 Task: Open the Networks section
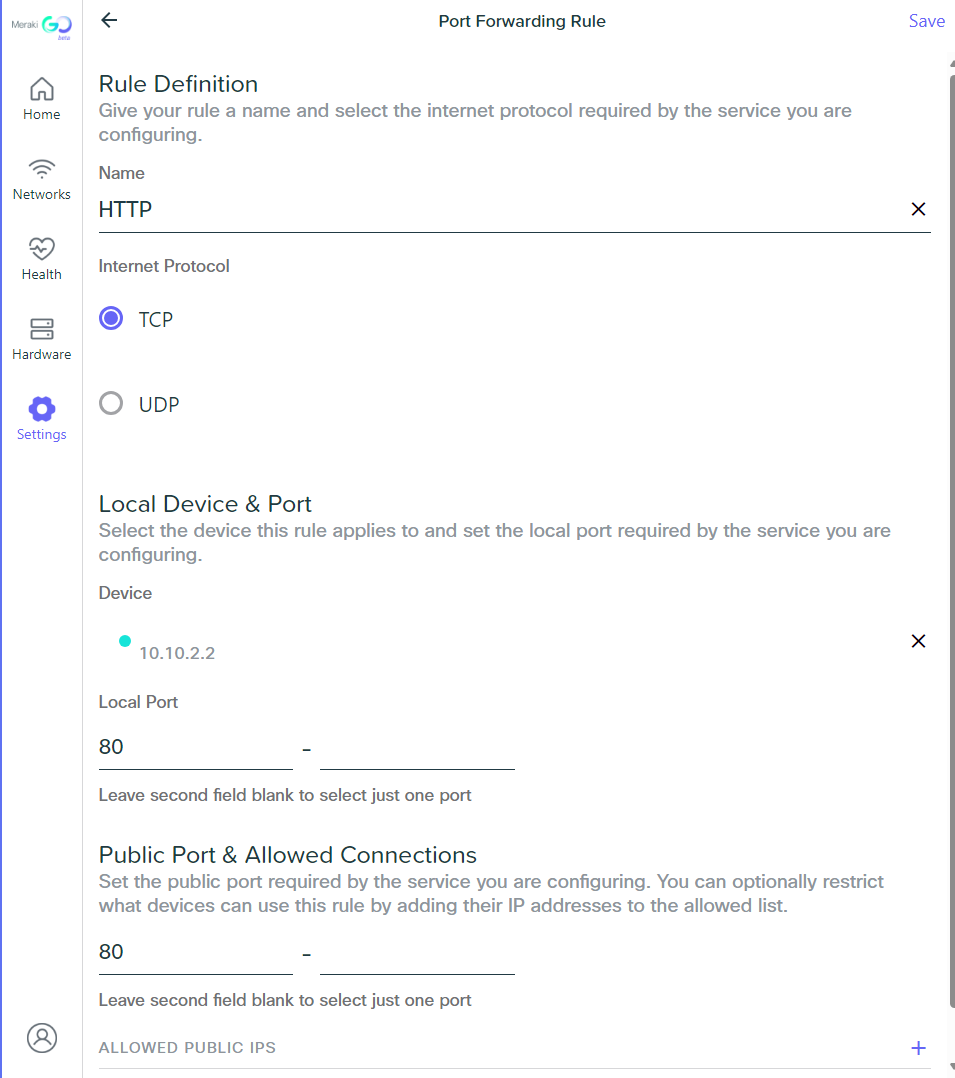point(41,177)
